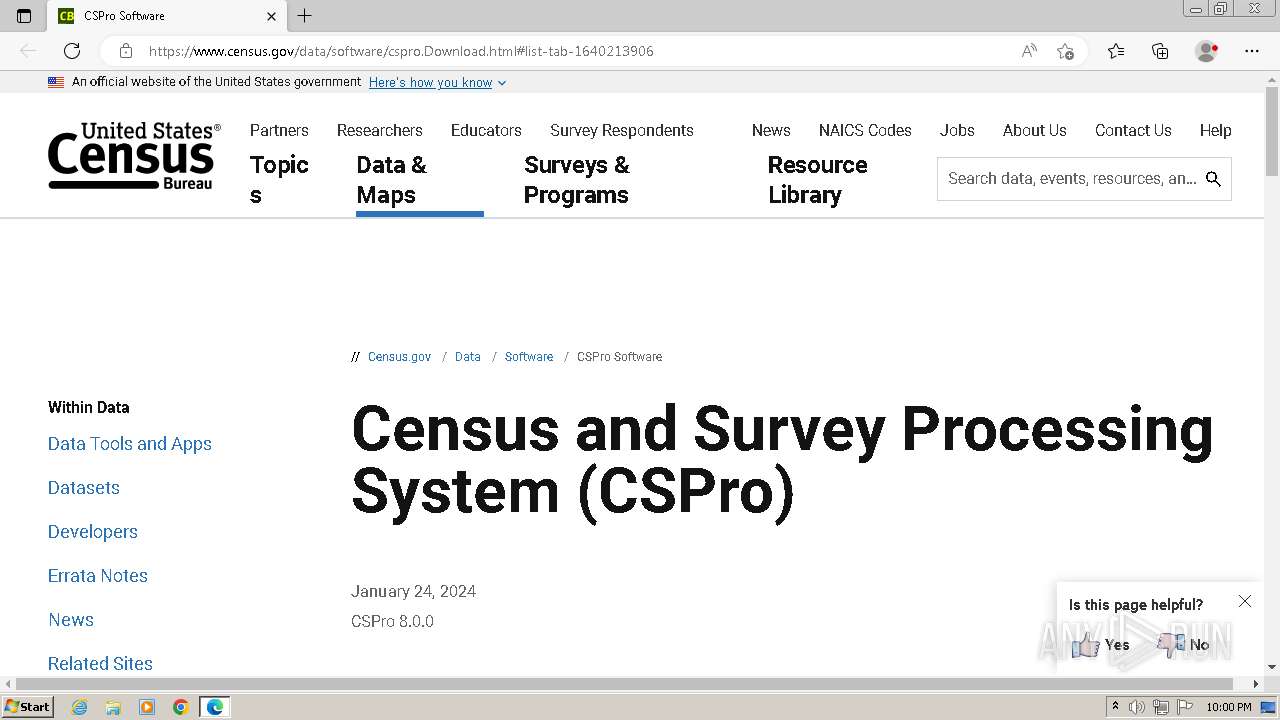Image resolution: width=1280 pixels, height=720 pixels.
Task: Open Datasets sidebar link
Action: coord(84,488)
